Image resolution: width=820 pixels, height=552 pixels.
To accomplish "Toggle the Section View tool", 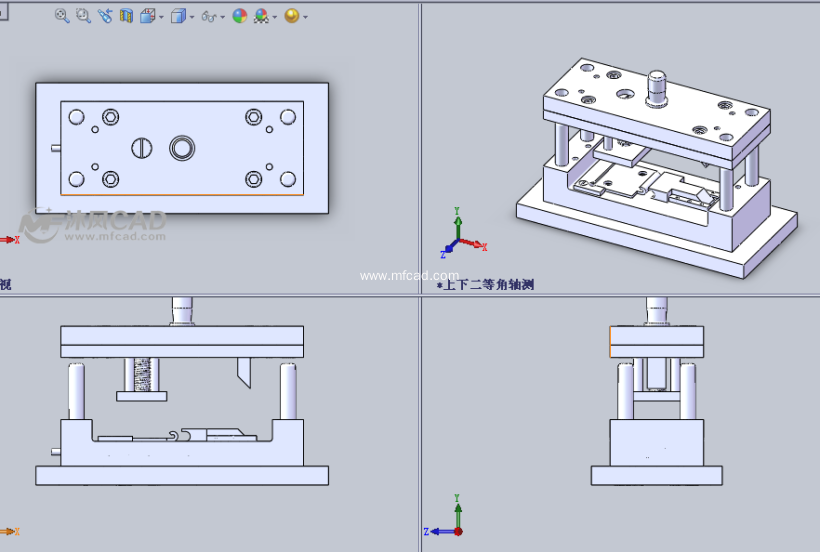I will point(126,16).
